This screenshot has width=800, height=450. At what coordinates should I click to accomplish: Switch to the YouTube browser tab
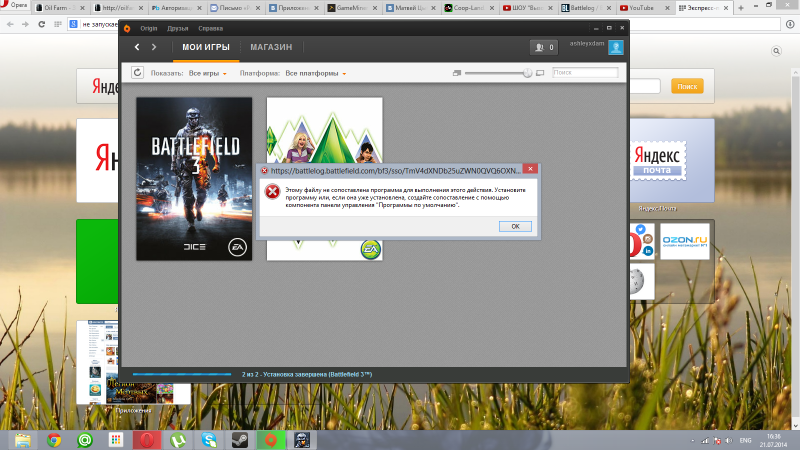(641, 8)
